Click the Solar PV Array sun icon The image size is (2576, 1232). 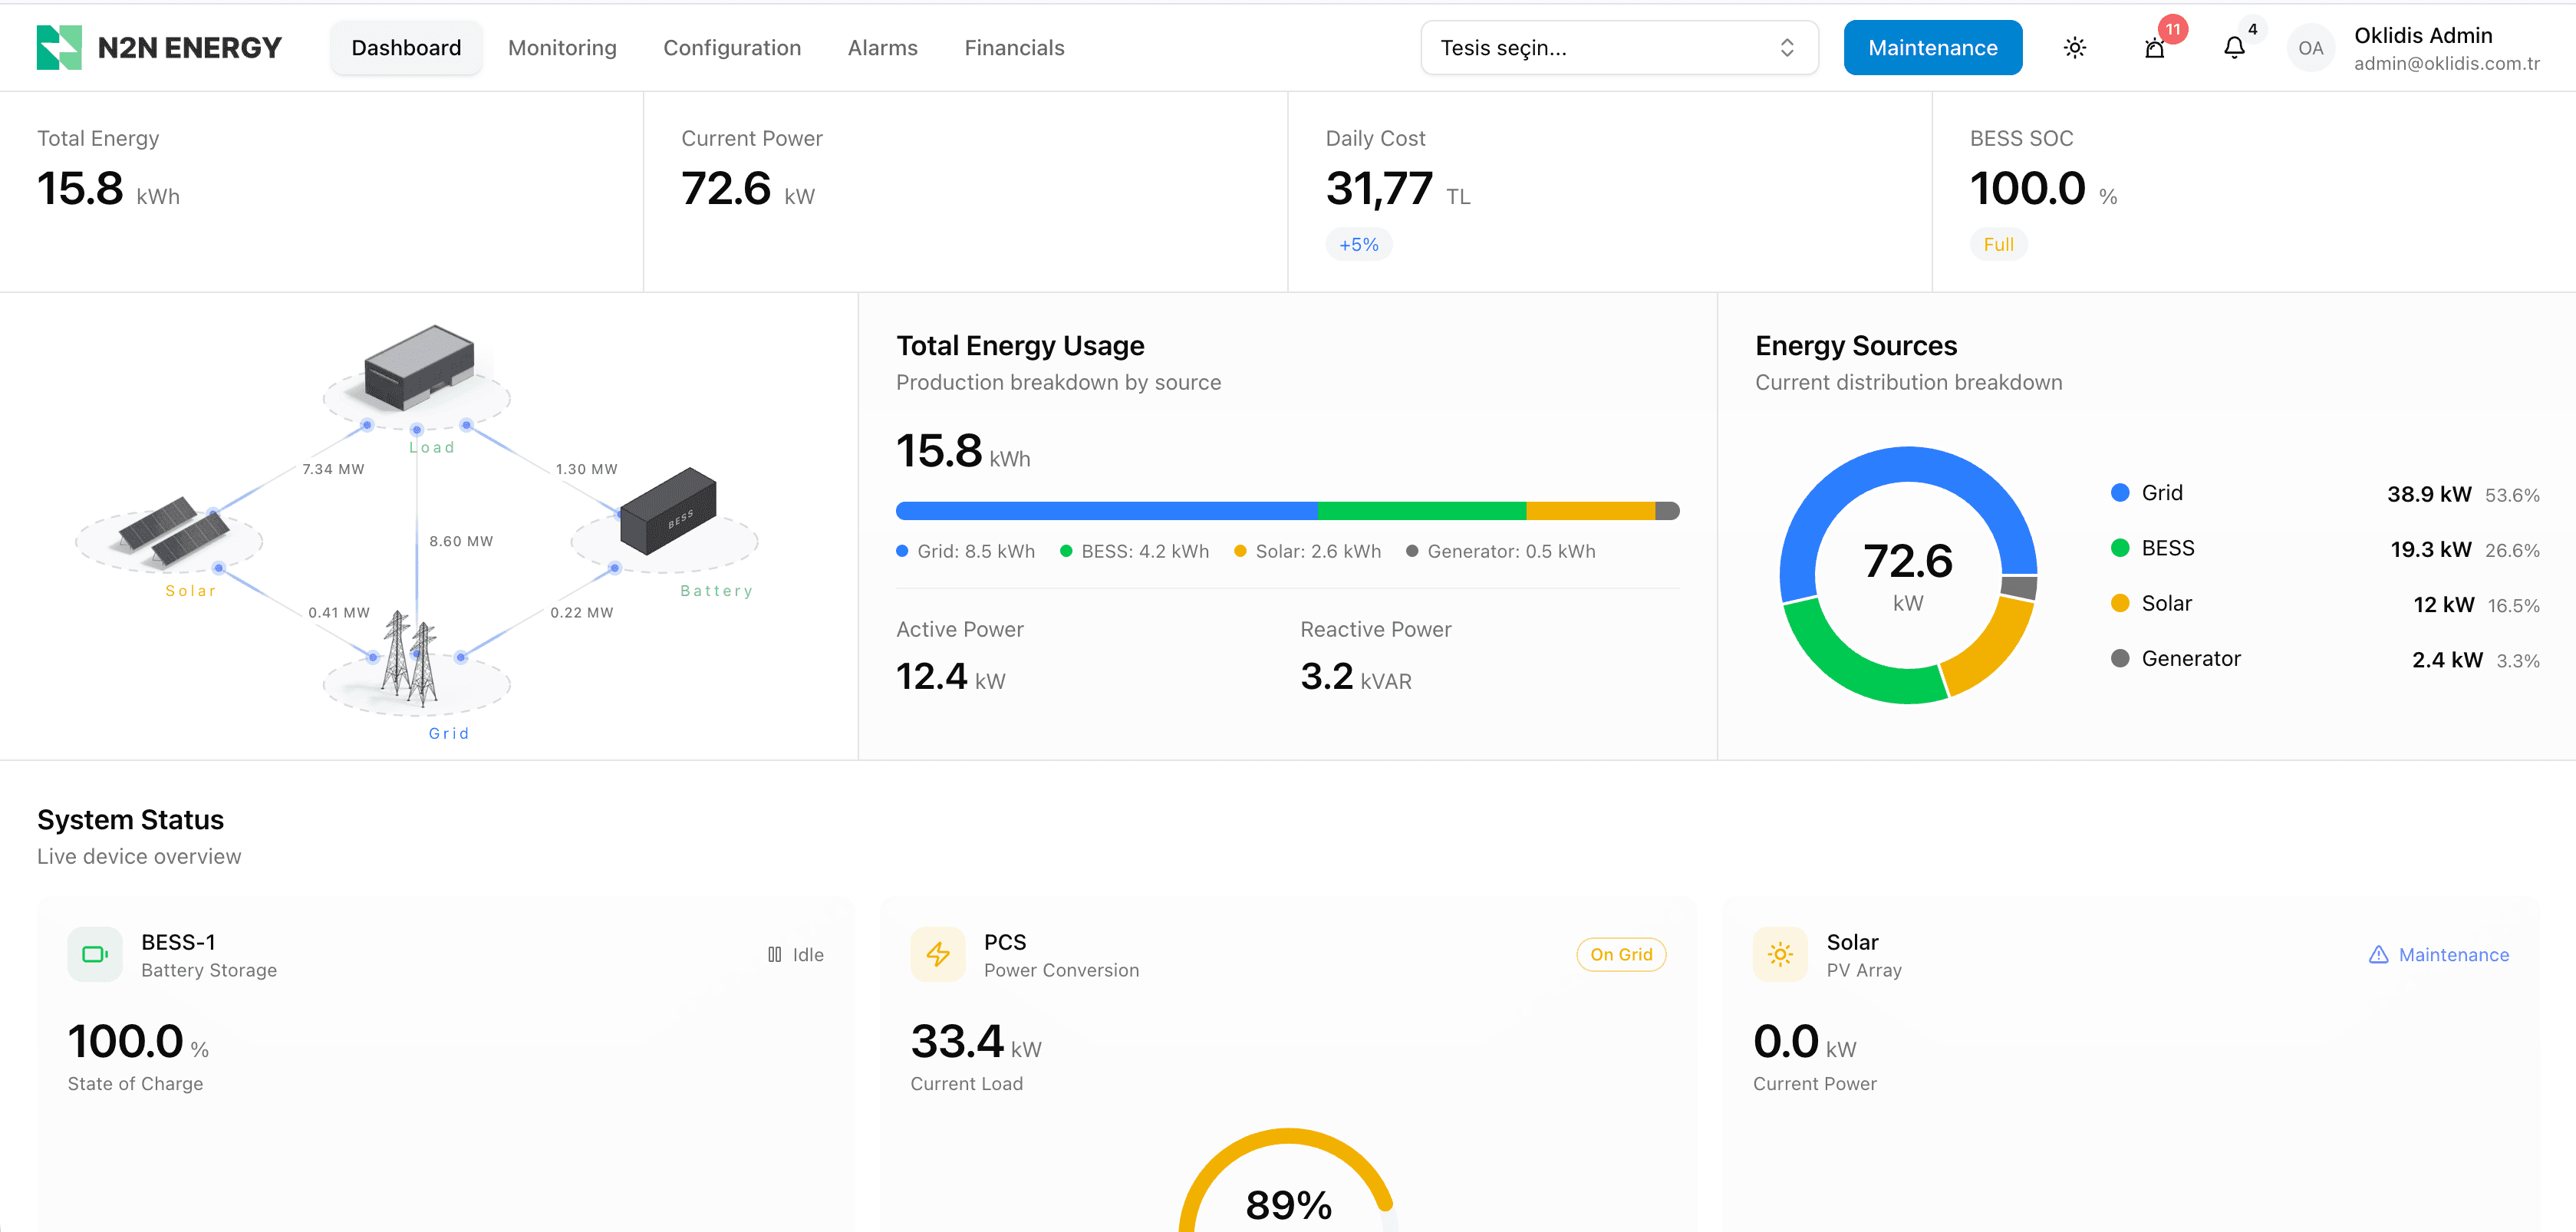click(1780, 954)
